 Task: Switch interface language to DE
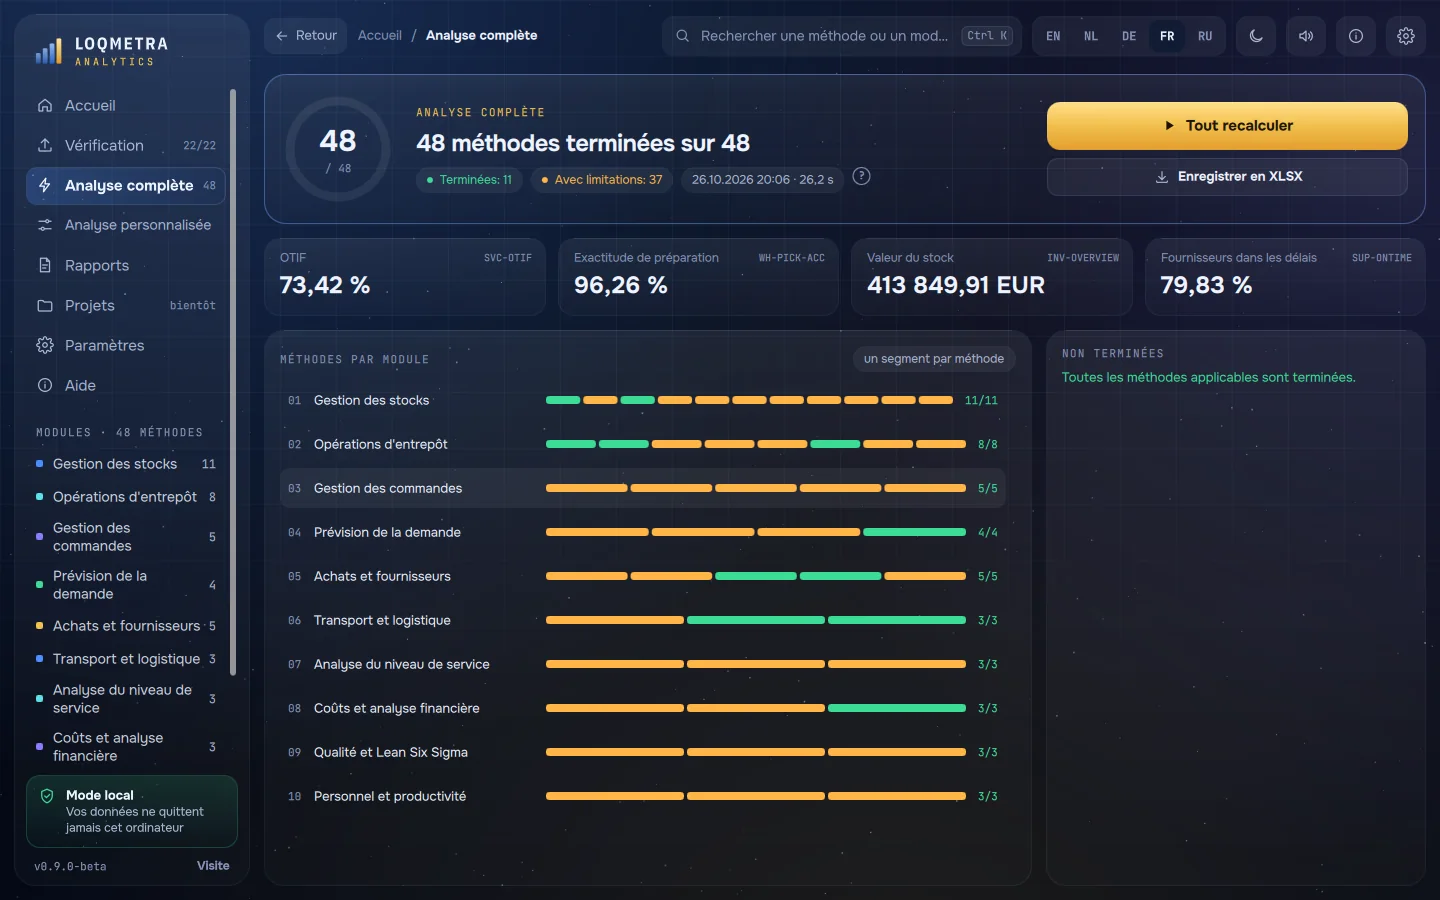1129,36
